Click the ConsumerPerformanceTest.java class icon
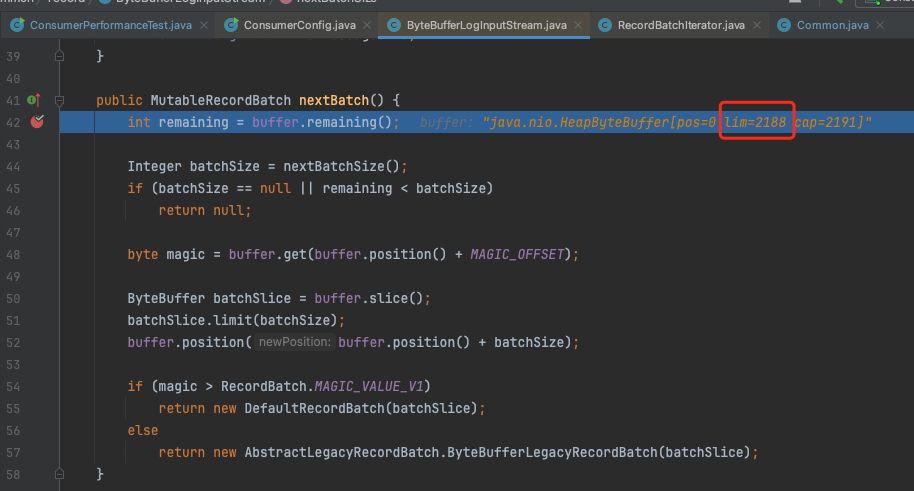The height and width of the screenshot is (491, 914). coord(13,25)
